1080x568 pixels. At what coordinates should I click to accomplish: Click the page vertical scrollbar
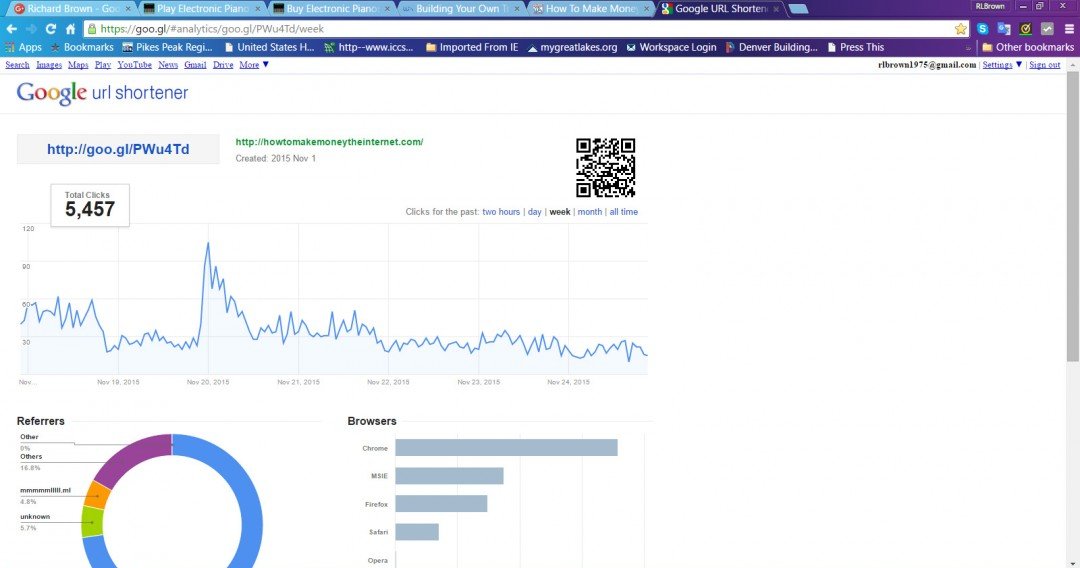[x=1073, y=215]
